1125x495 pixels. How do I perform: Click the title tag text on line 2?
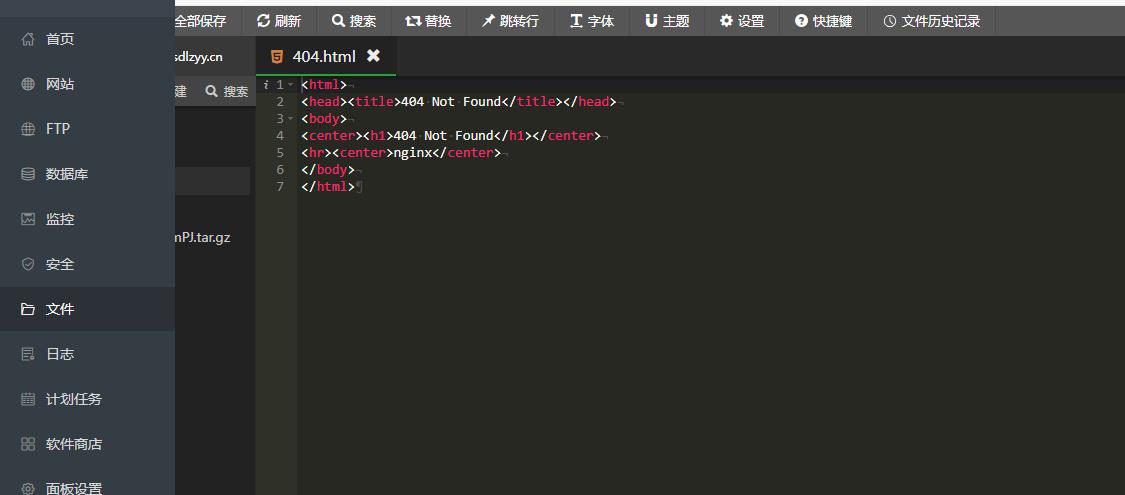click(x=375, y=102)
